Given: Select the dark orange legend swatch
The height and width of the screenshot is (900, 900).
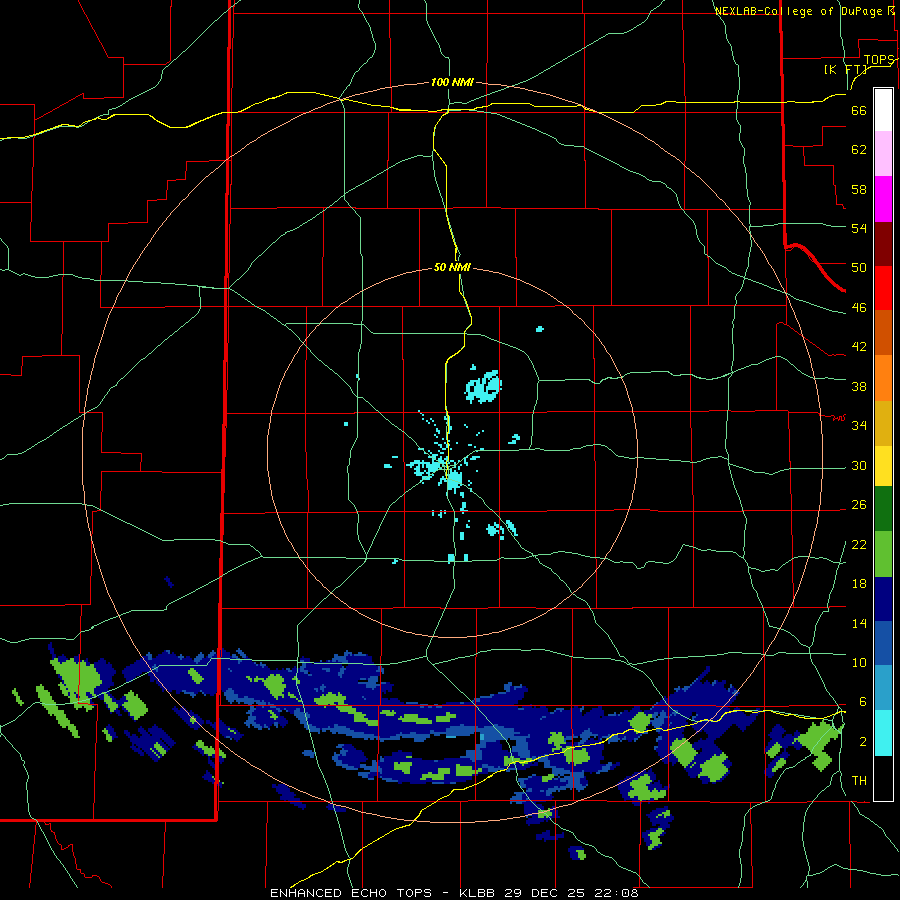Looking at the screenshot, I should pos(883,333).
